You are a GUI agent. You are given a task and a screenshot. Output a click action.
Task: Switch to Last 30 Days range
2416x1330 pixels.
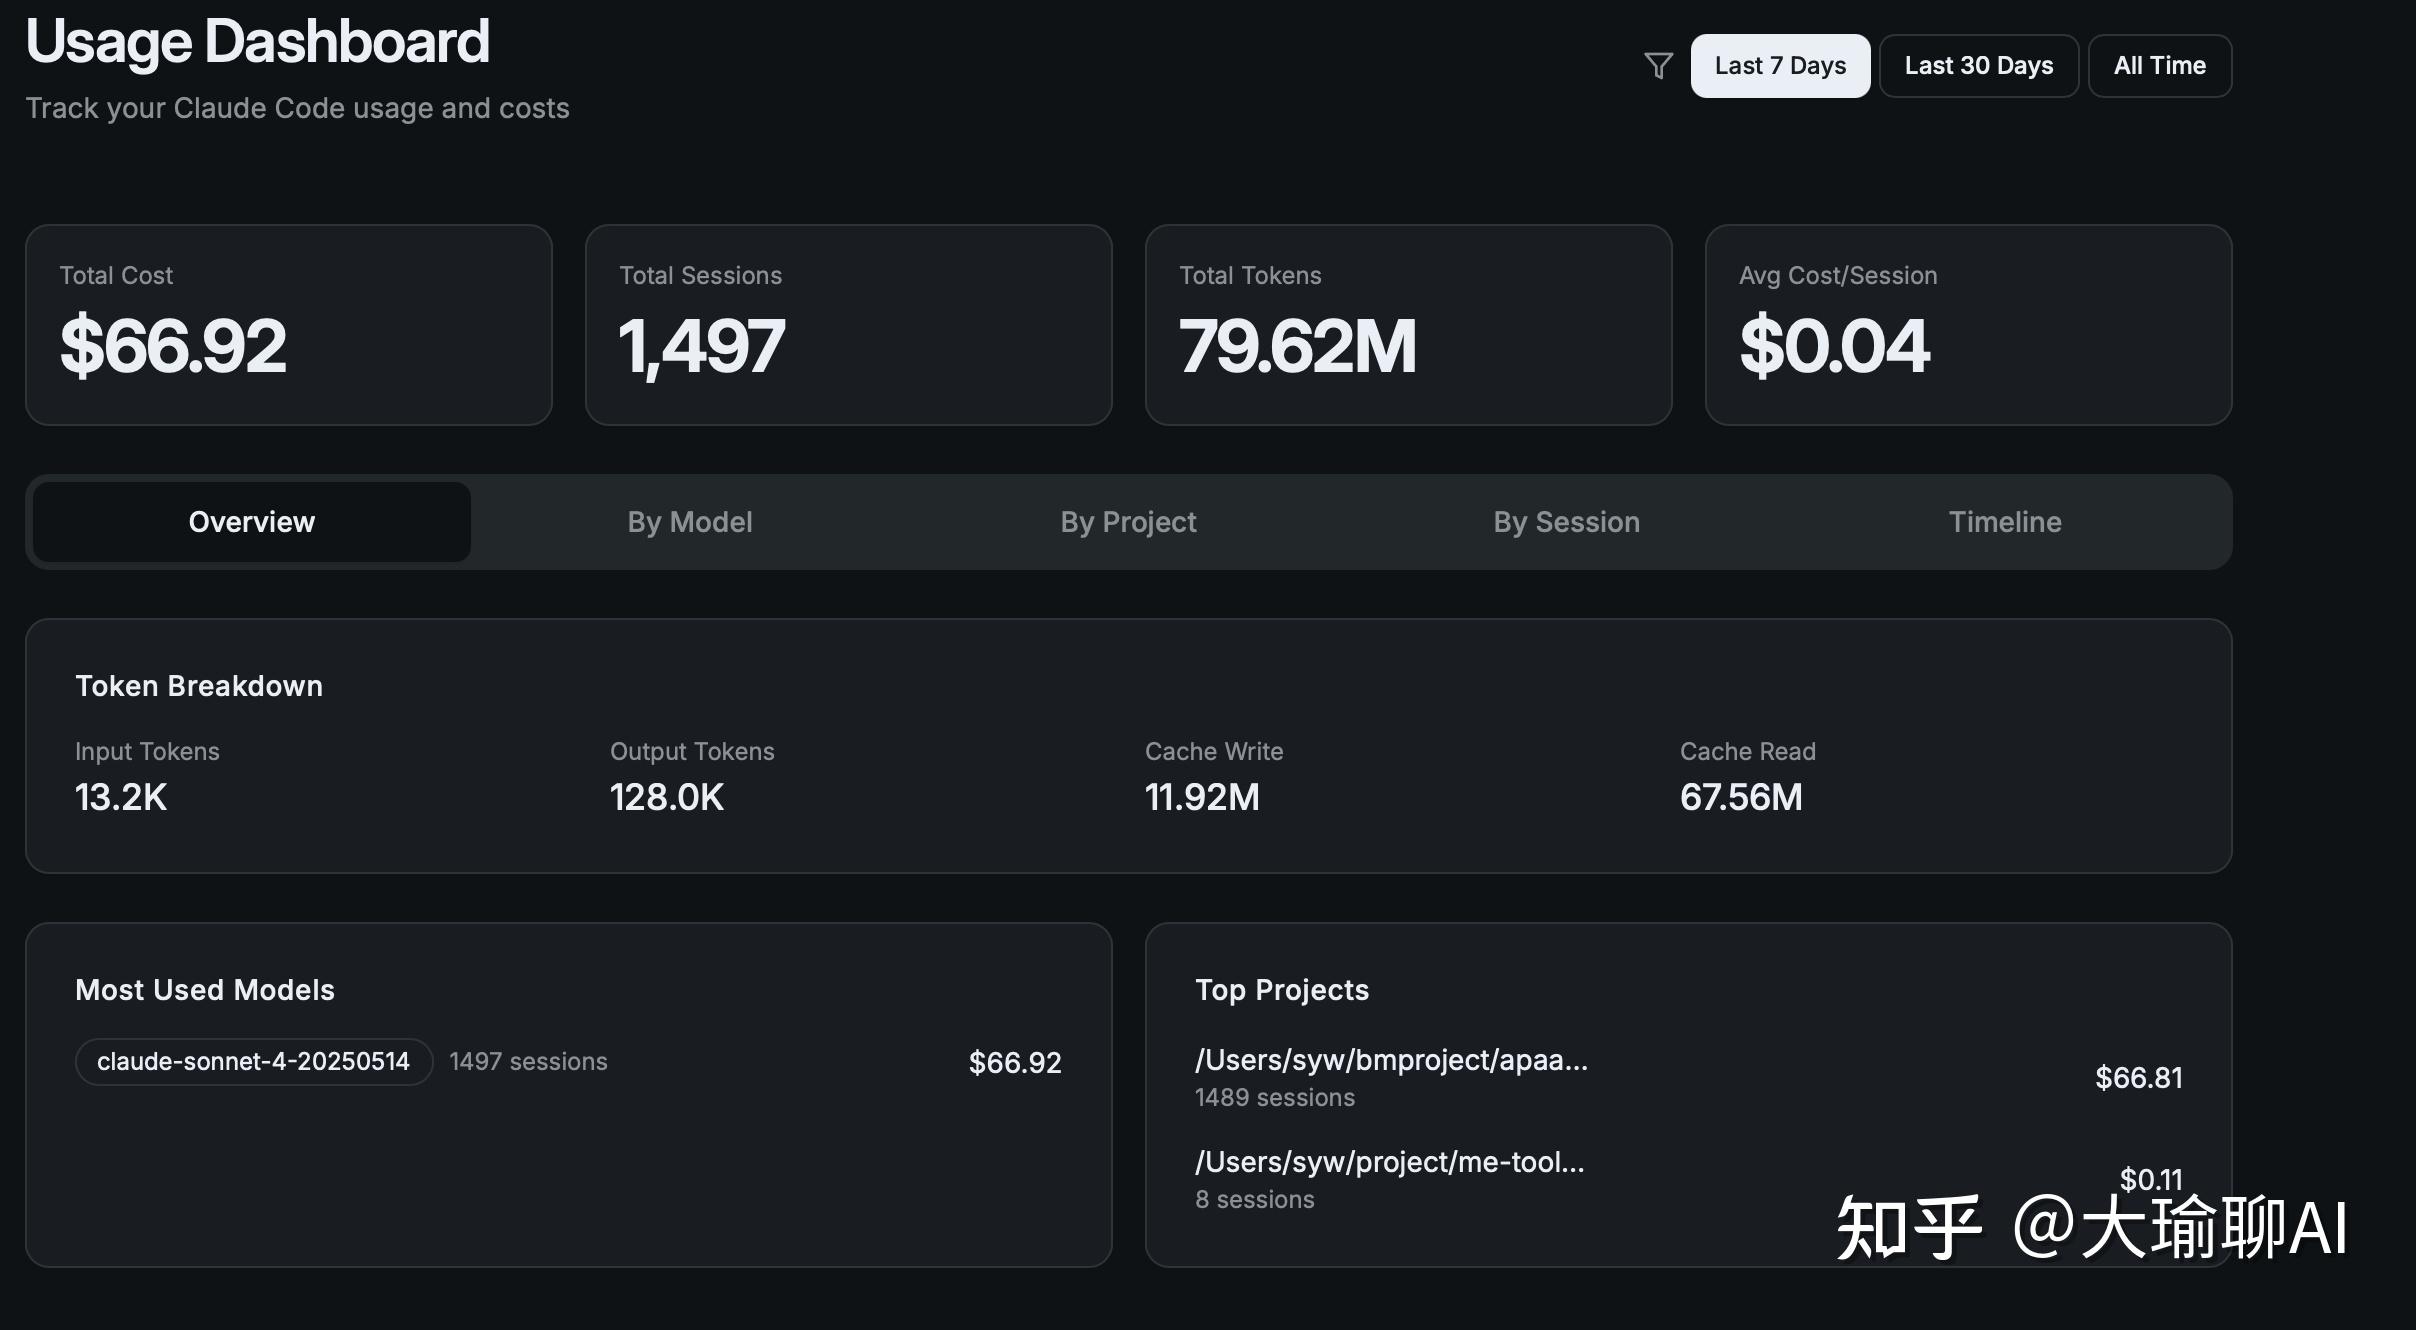tap(1979, 66)
